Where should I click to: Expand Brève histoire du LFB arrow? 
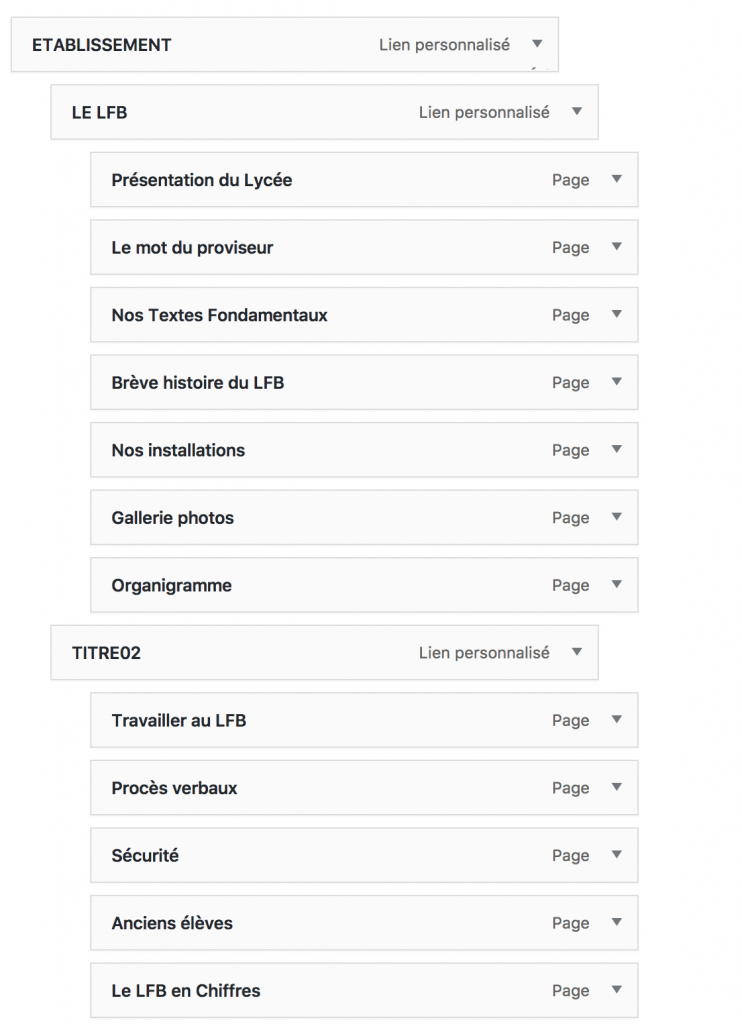click(x=617, y=382)
